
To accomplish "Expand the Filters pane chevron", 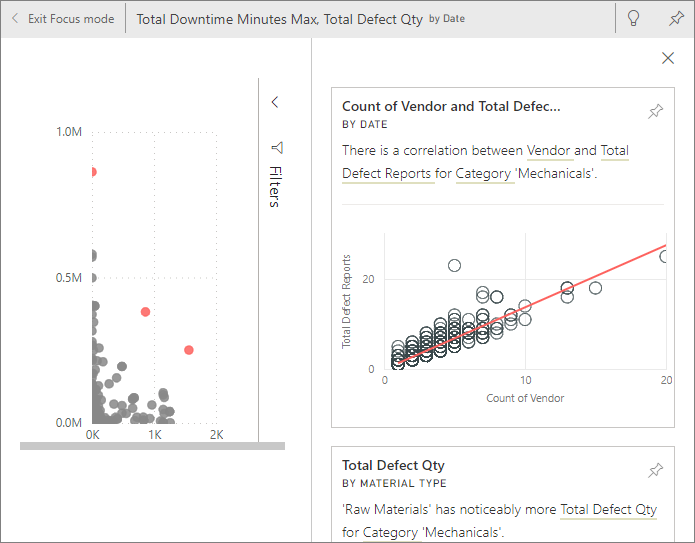I will click(275, 102).
